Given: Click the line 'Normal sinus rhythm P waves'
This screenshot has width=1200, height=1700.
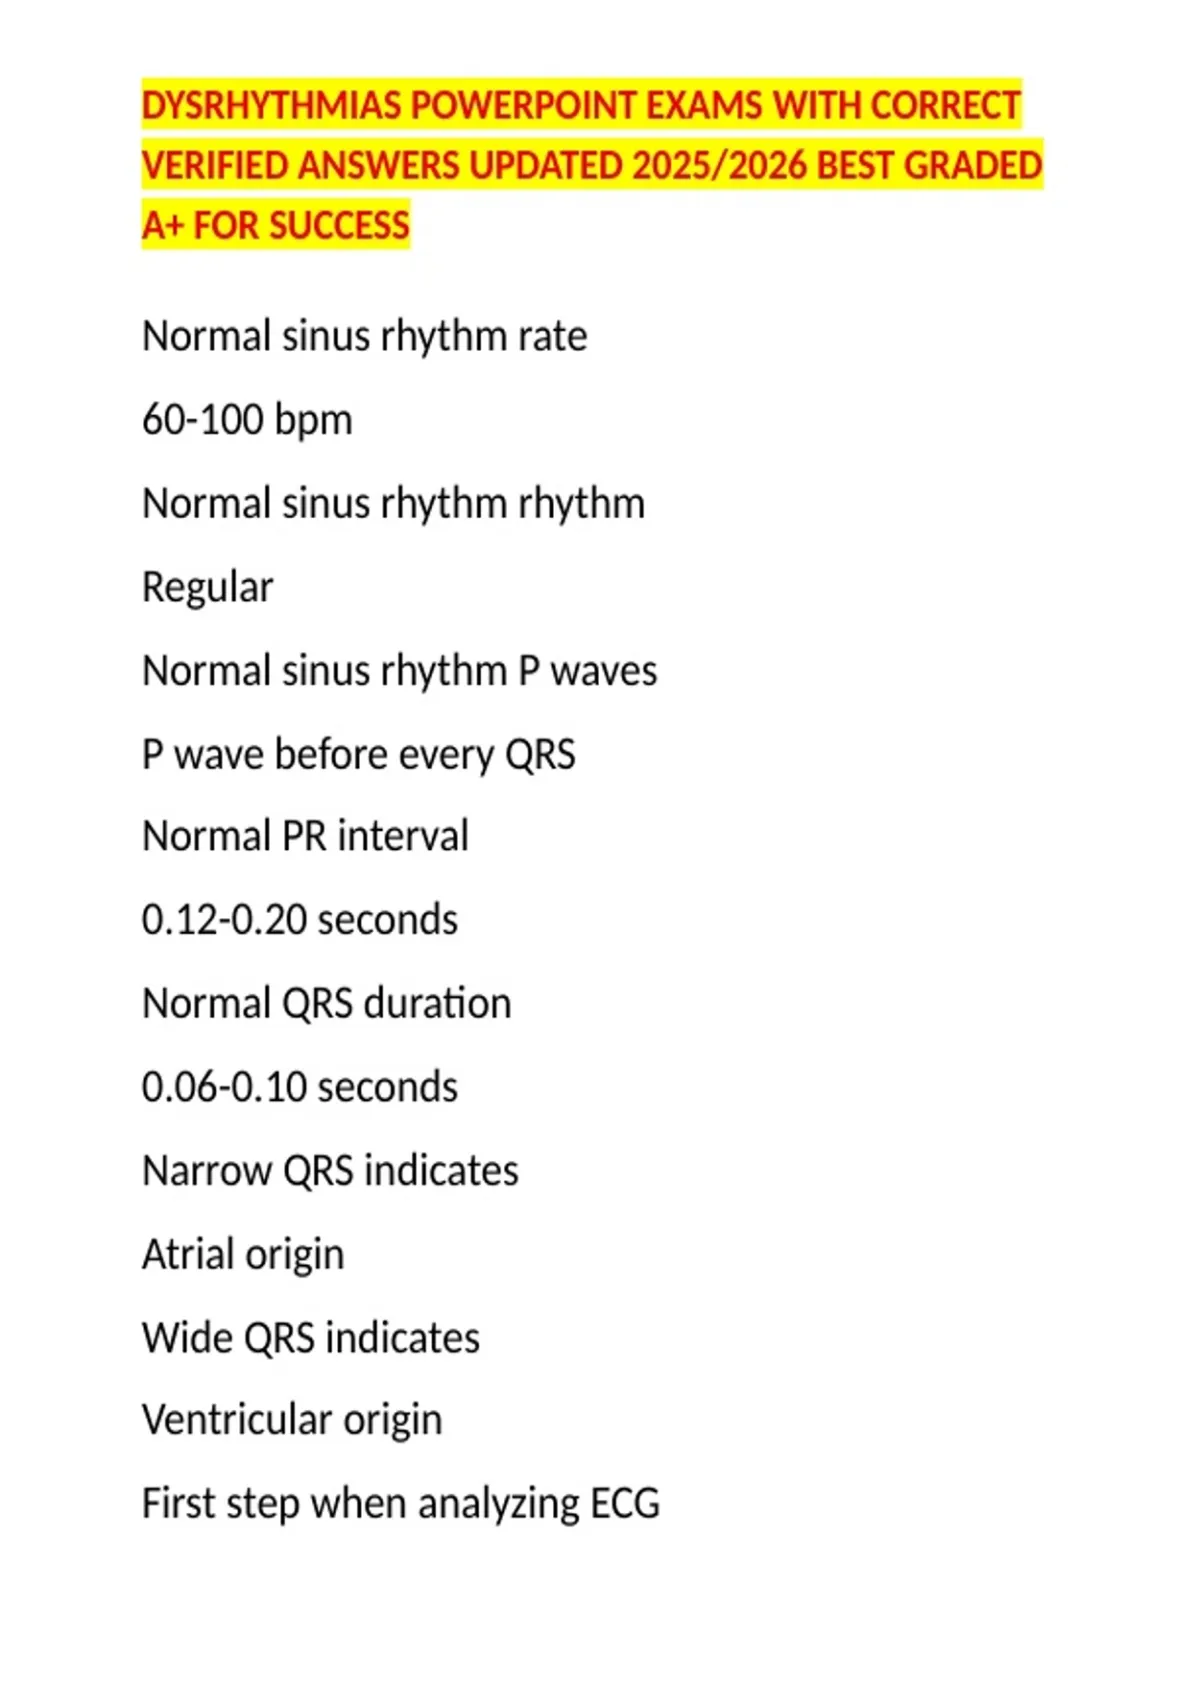Looking at the screenshot, I should pyautogui.click(x=399, y=671).
